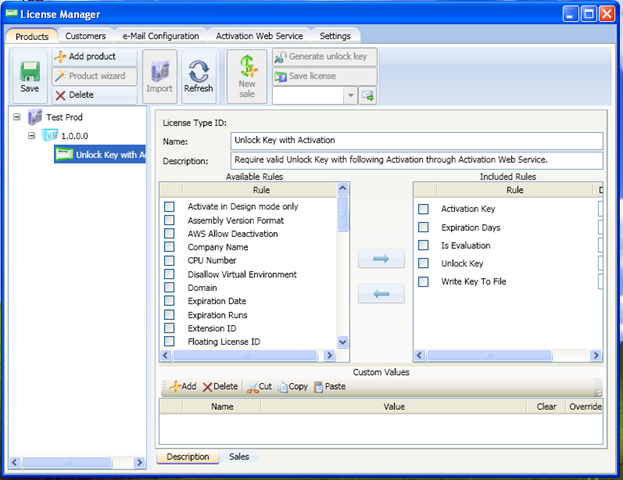Check AWS Allow Deactivation rule

pos(169,234)
